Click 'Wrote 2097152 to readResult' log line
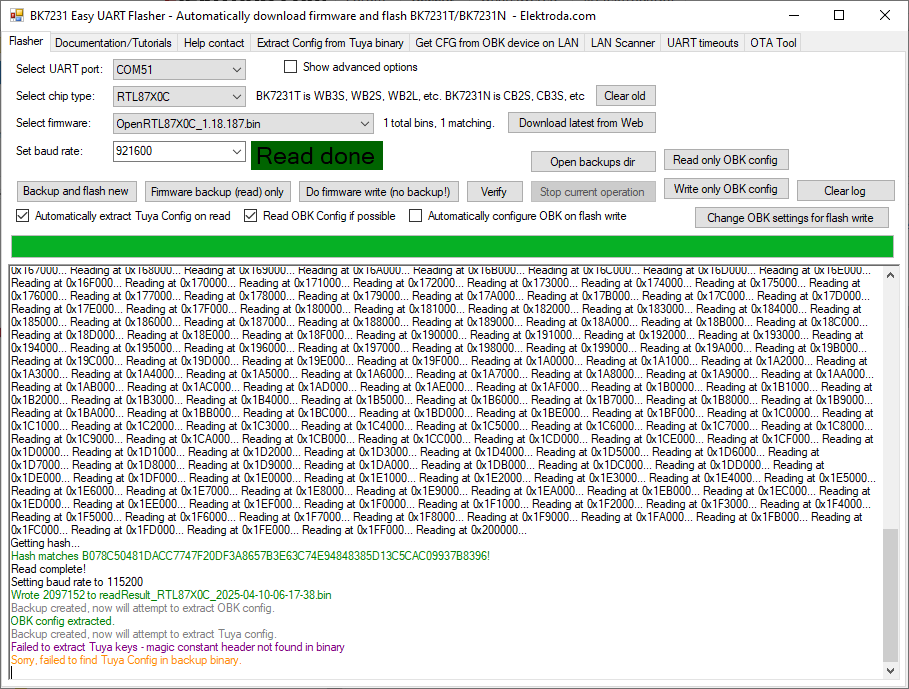Image resolution: width=909 pixels, height=689 pixels. tap(172, 595)
